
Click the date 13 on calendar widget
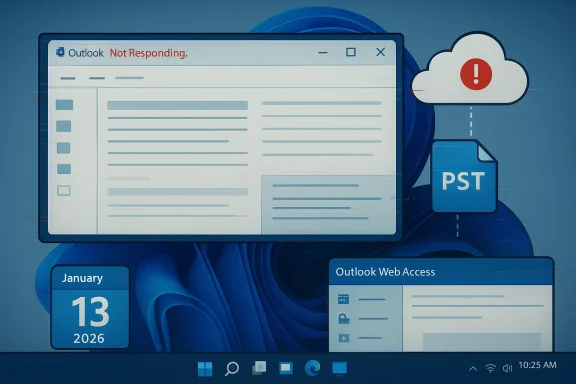tap(90, 312)
